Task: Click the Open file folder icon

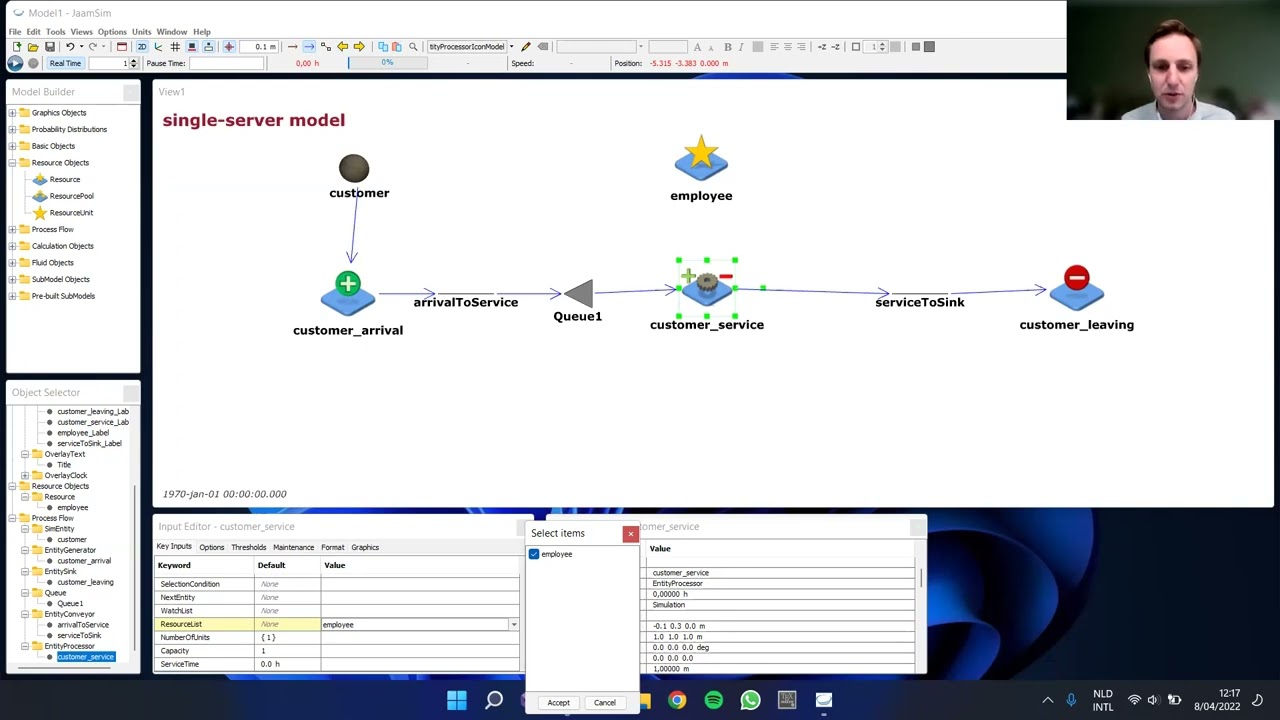Action: 33,46
